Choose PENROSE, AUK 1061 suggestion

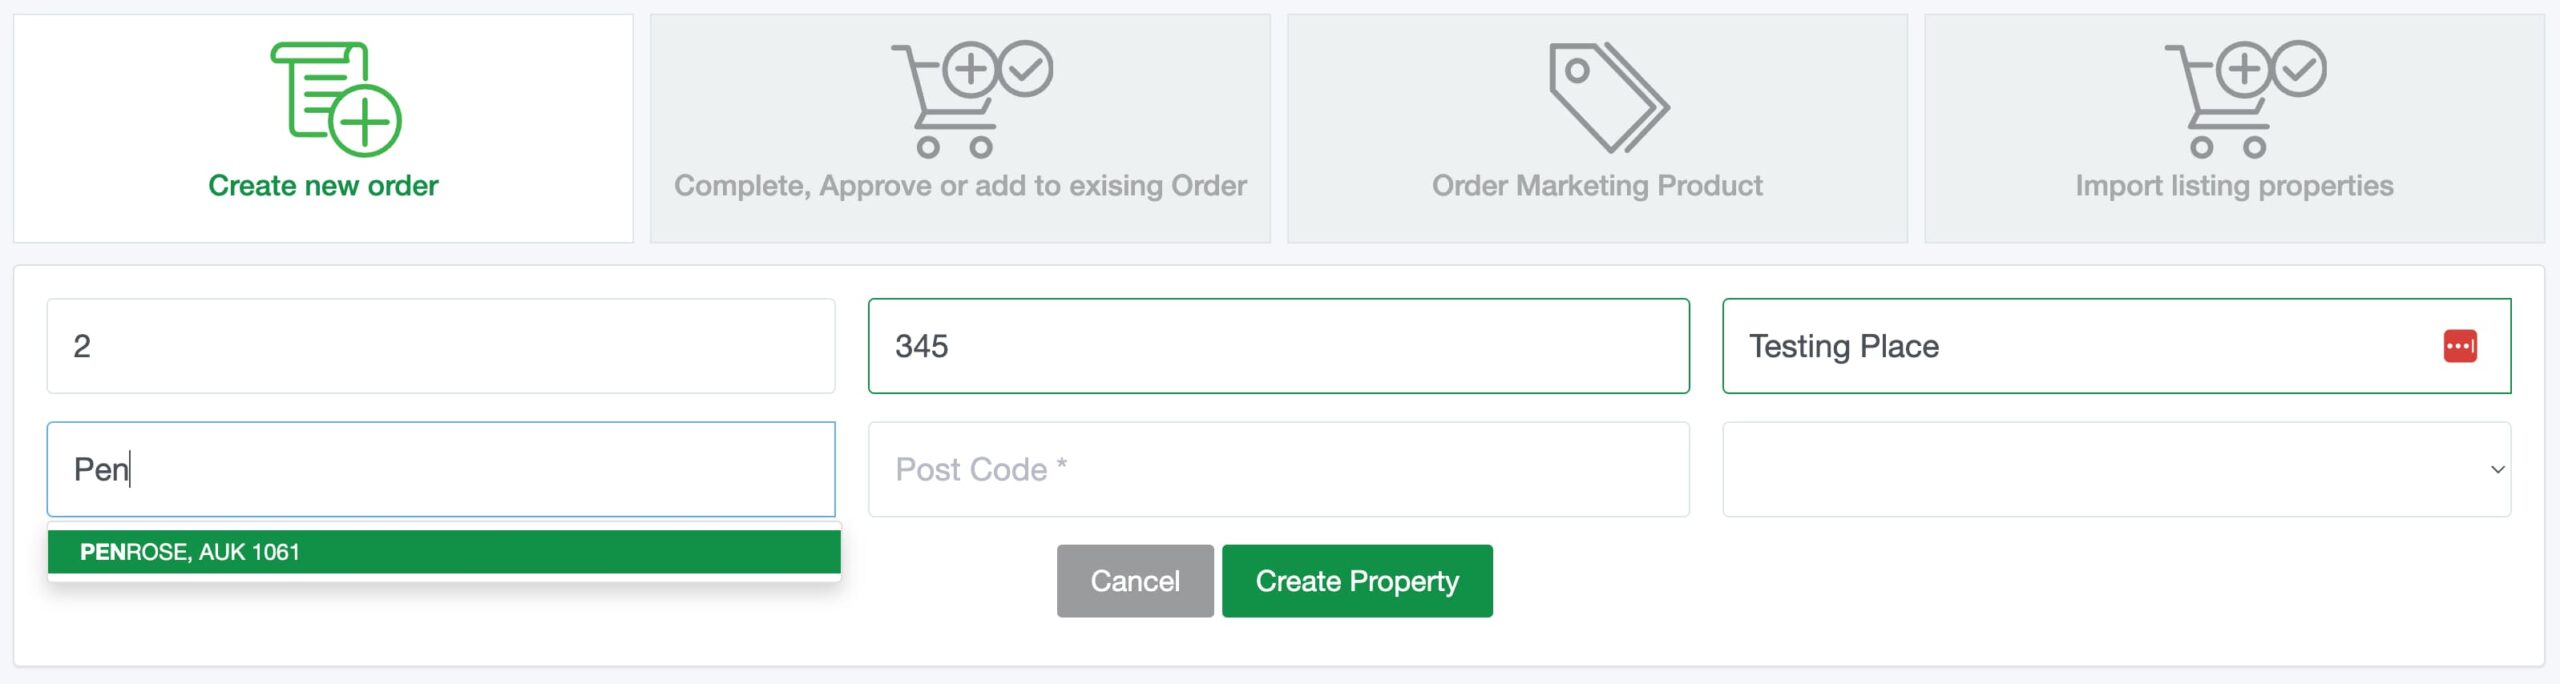(x=444, y=552)
